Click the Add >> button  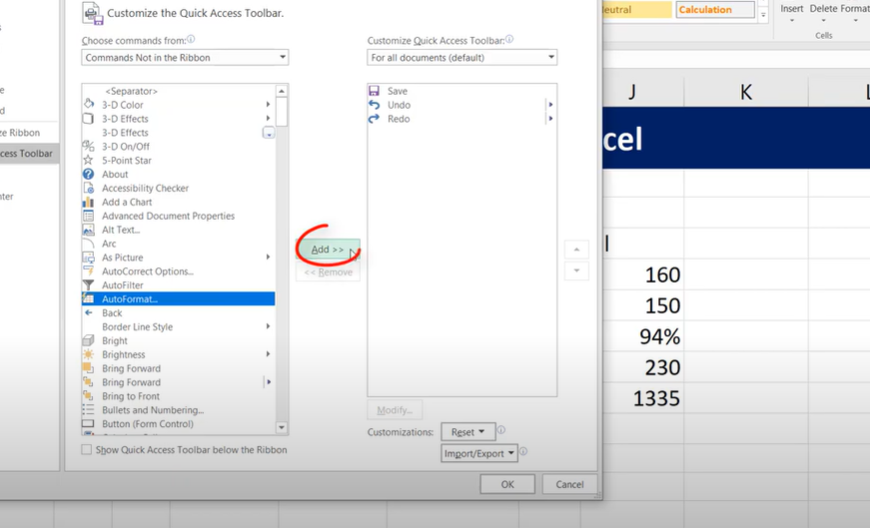point(328,250)
